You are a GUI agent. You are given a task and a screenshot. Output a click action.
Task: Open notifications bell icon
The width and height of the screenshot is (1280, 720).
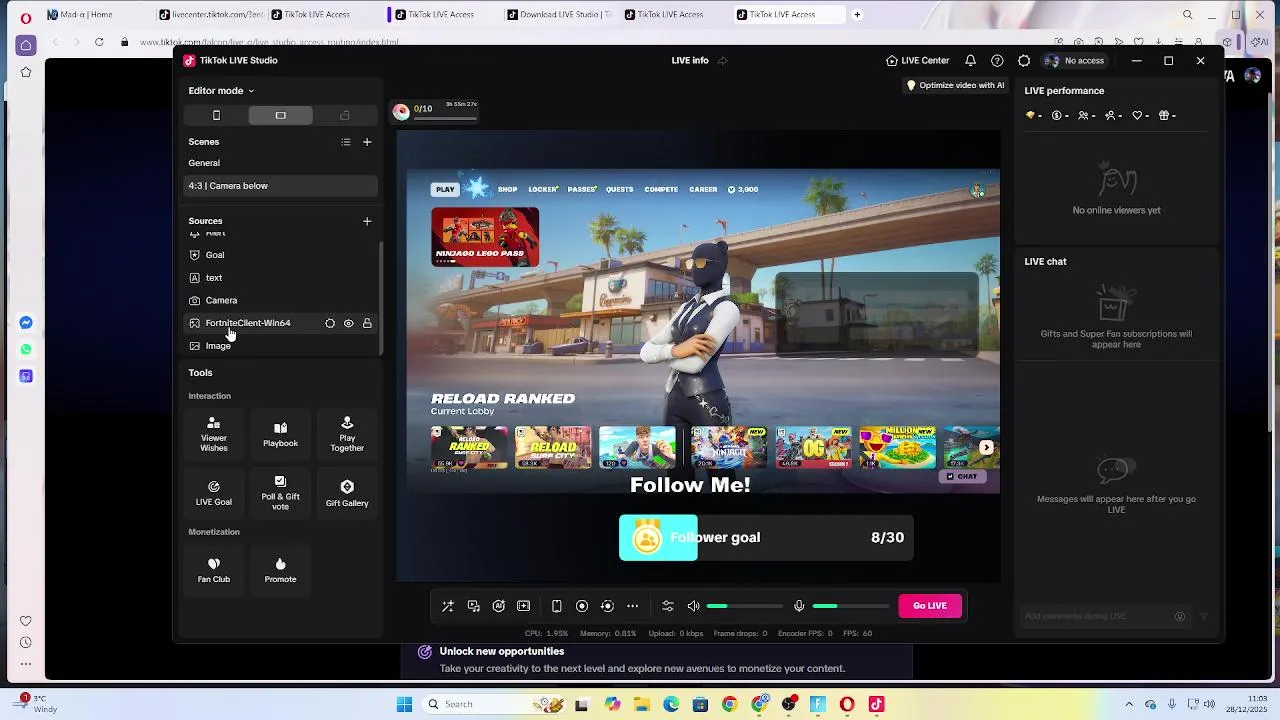pyautogui.click(x=970, y=61)
